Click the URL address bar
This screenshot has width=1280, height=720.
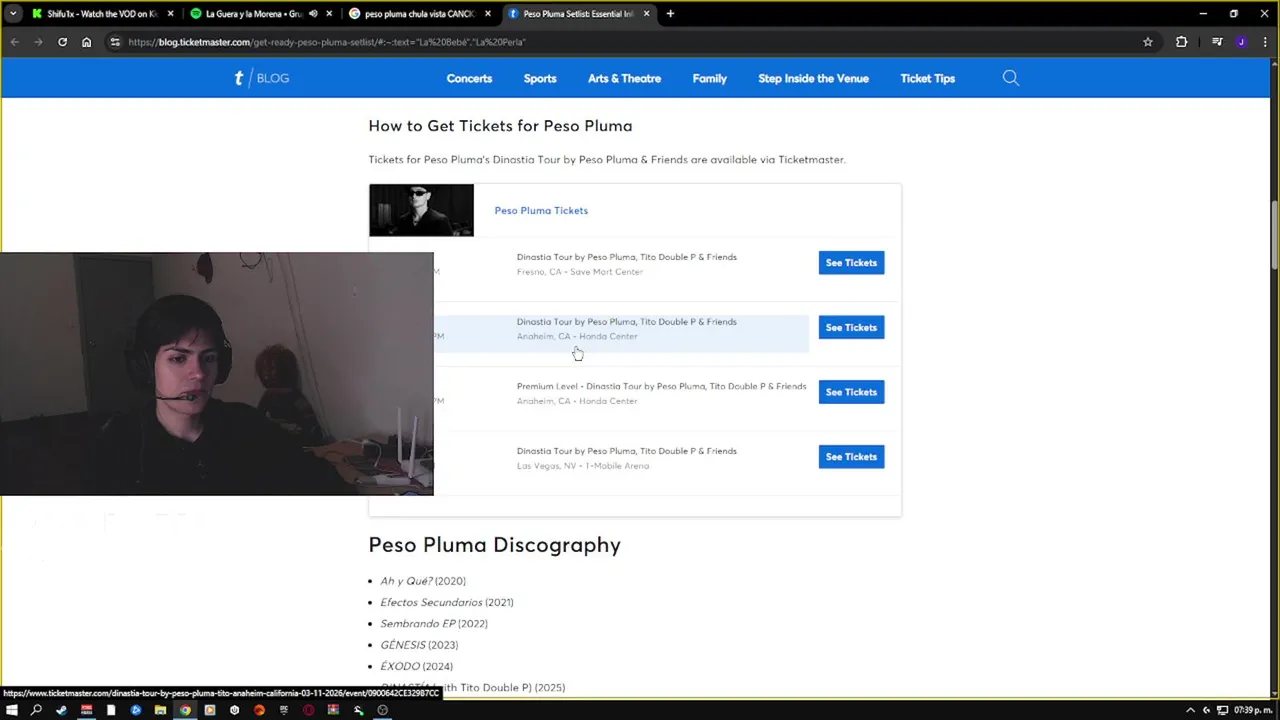630,42
